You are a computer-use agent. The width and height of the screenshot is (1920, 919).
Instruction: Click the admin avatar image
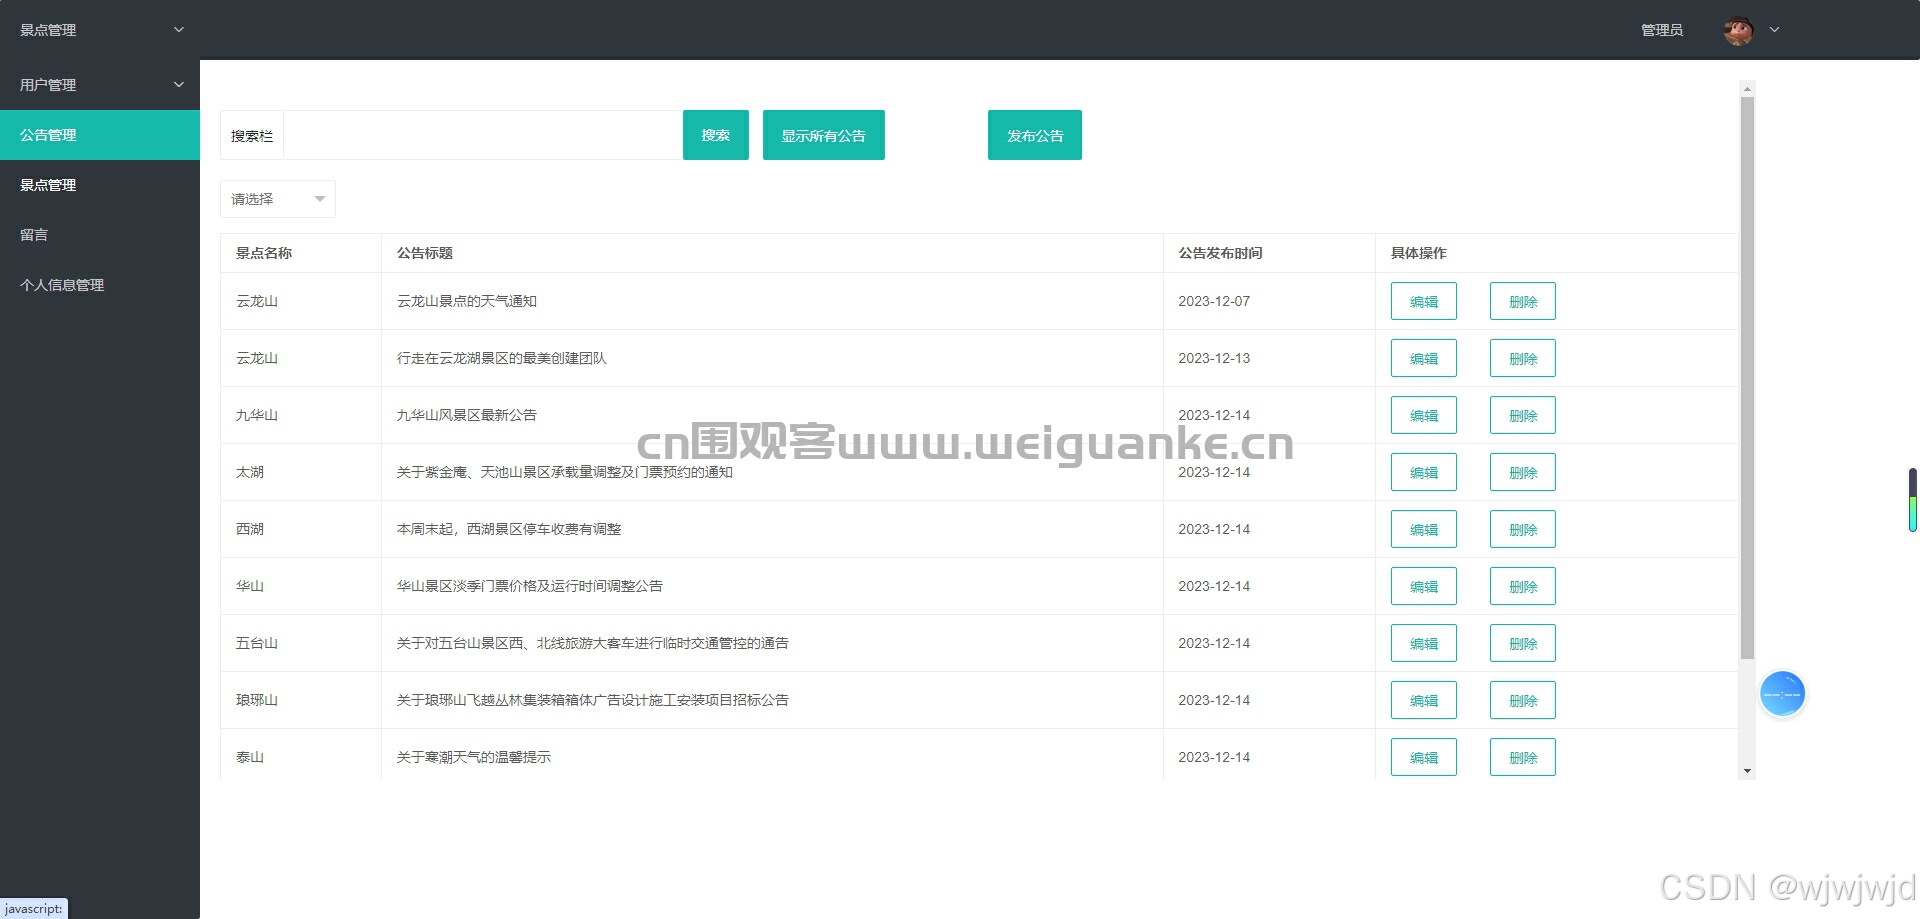(1738, 30)
